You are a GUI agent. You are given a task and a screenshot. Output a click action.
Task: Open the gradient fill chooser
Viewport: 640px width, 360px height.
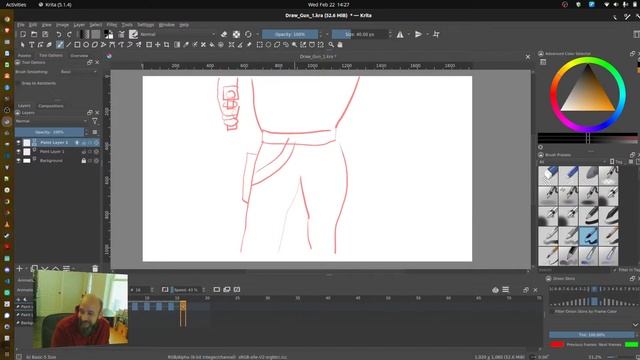click(x=84, y=34)
